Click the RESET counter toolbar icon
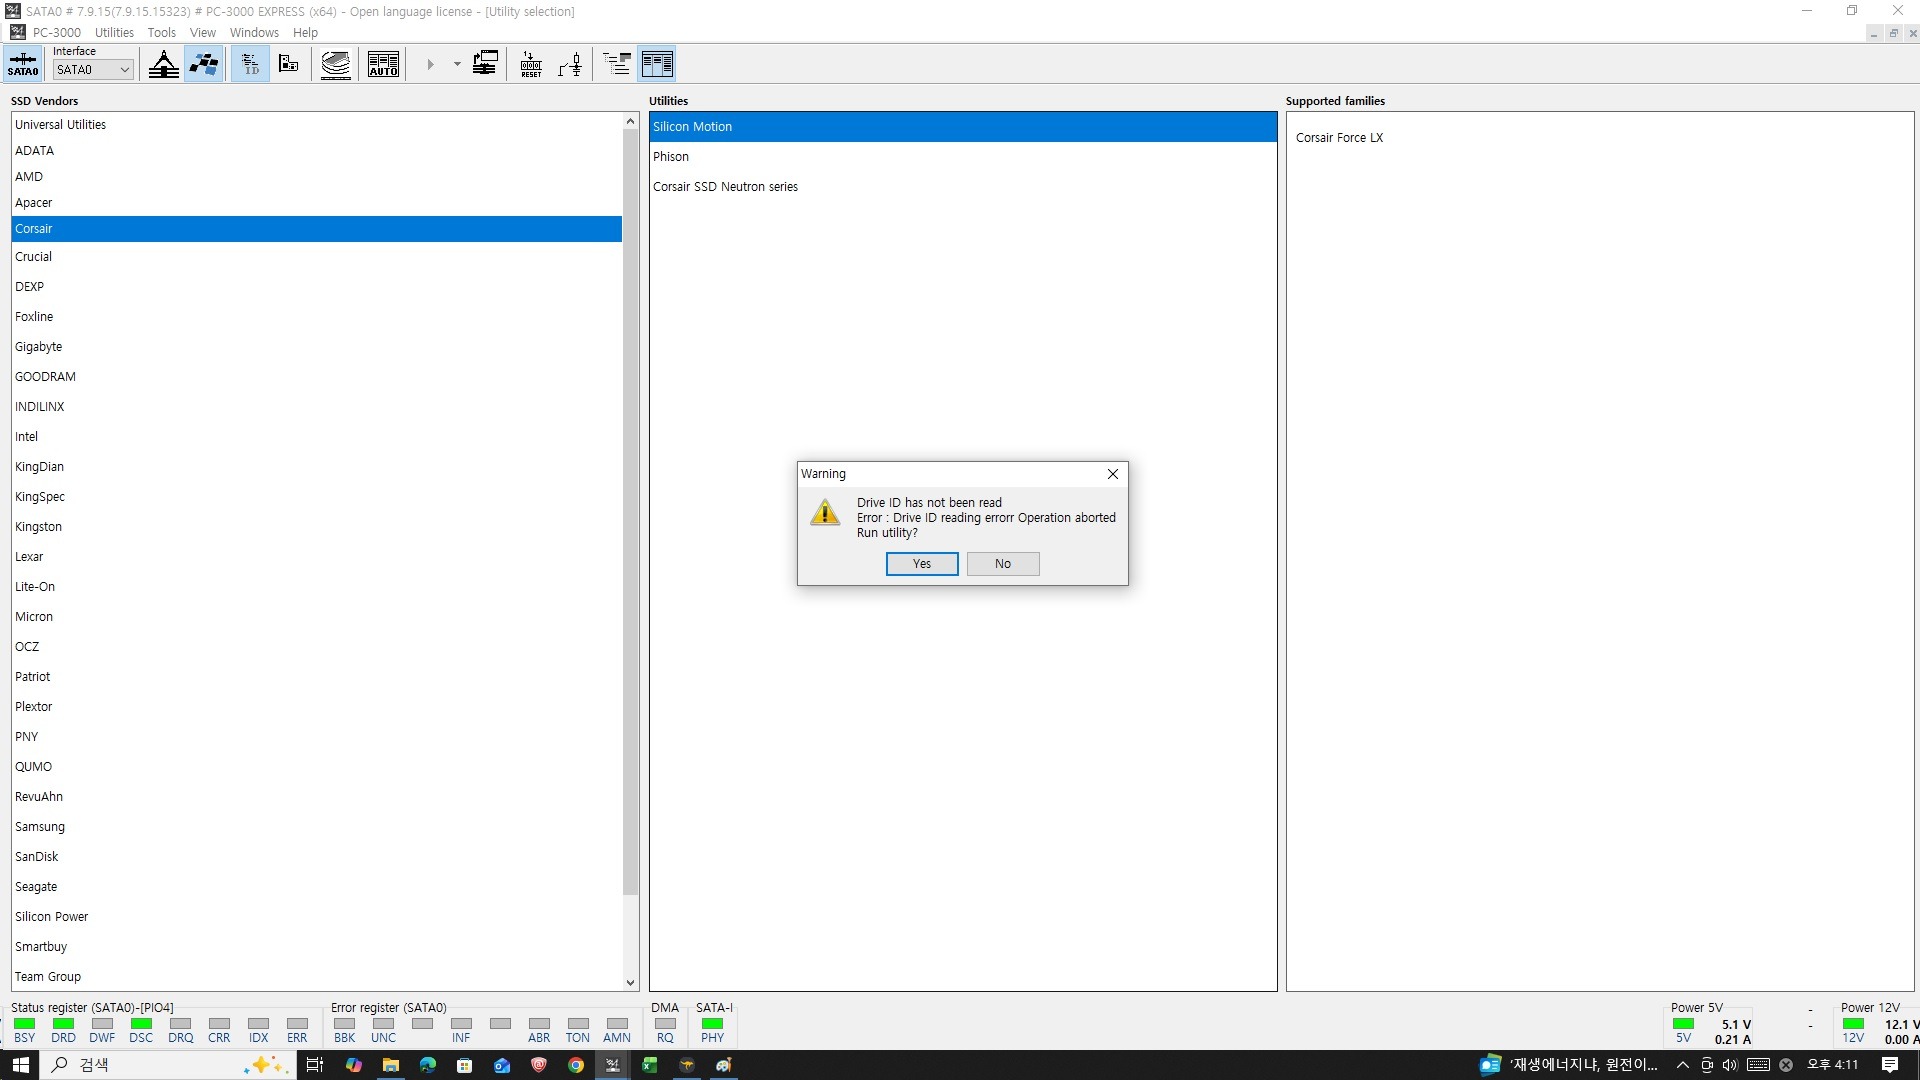The width and height of the screenshot is (1920, 1080). tap(532, 64)
